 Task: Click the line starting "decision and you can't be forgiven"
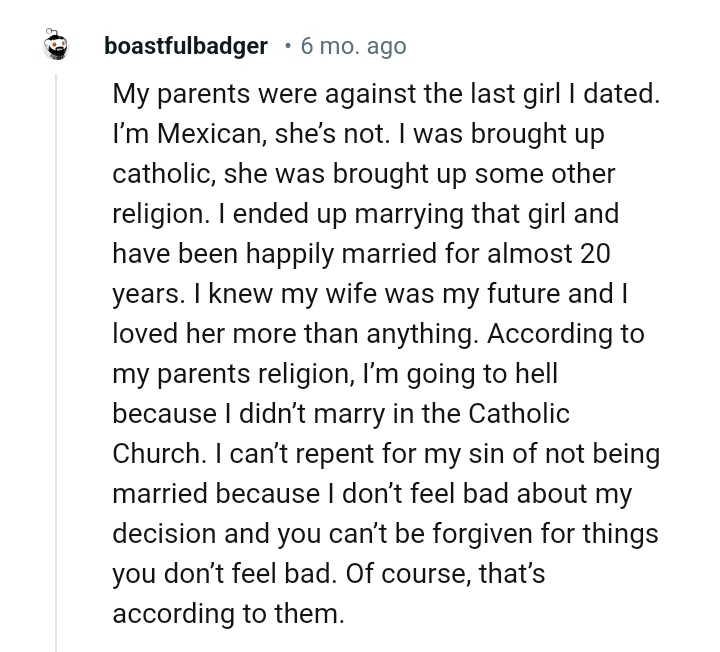click(385, 533)
